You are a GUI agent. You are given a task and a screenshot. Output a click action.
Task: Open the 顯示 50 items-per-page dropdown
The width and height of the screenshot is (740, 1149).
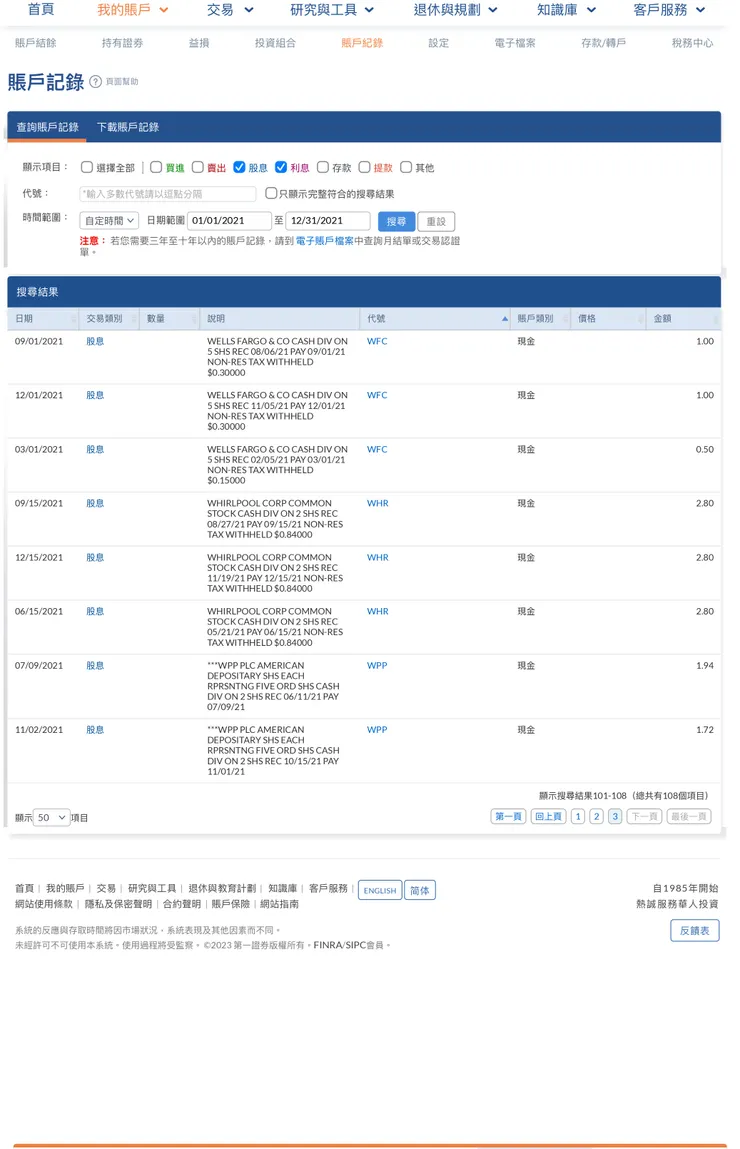[x=51, y=817]
